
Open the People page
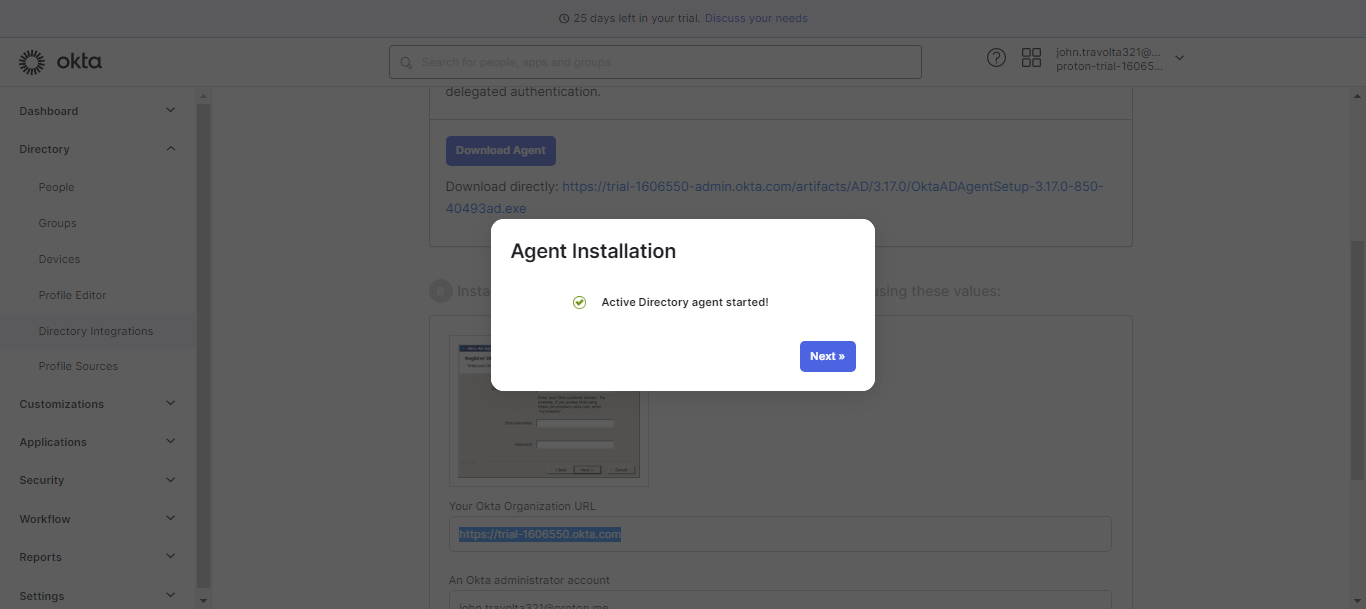pyautogui.click(x=57, y=187)
